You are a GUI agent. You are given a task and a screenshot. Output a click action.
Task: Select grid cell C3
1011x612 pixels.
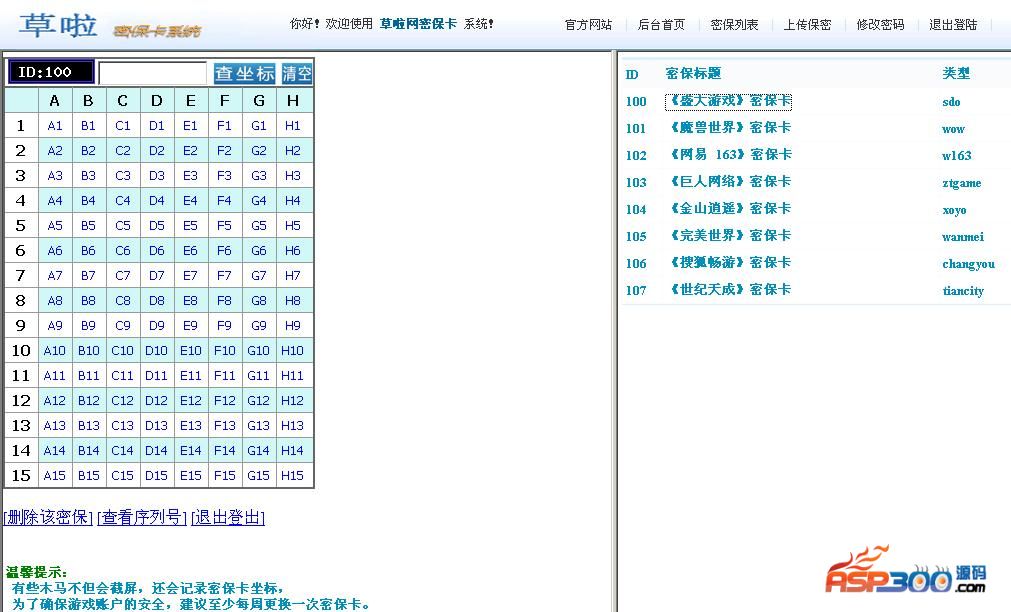click(123, 175)
